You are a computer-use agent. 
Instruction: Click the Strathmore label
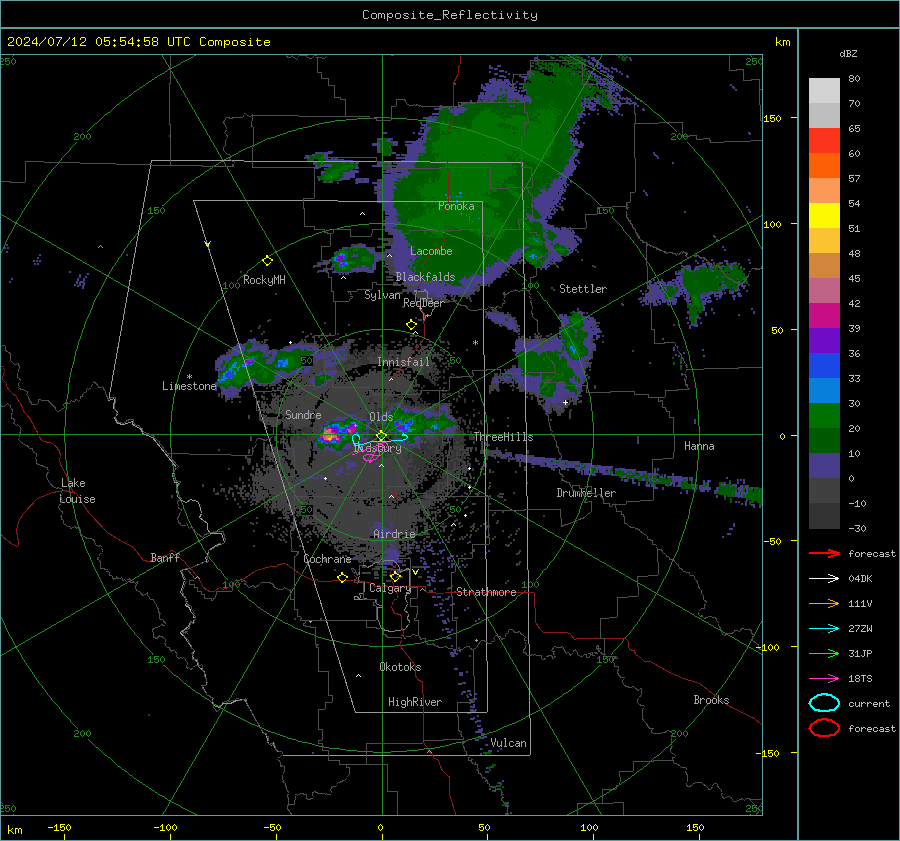click(x=486, y=592)
